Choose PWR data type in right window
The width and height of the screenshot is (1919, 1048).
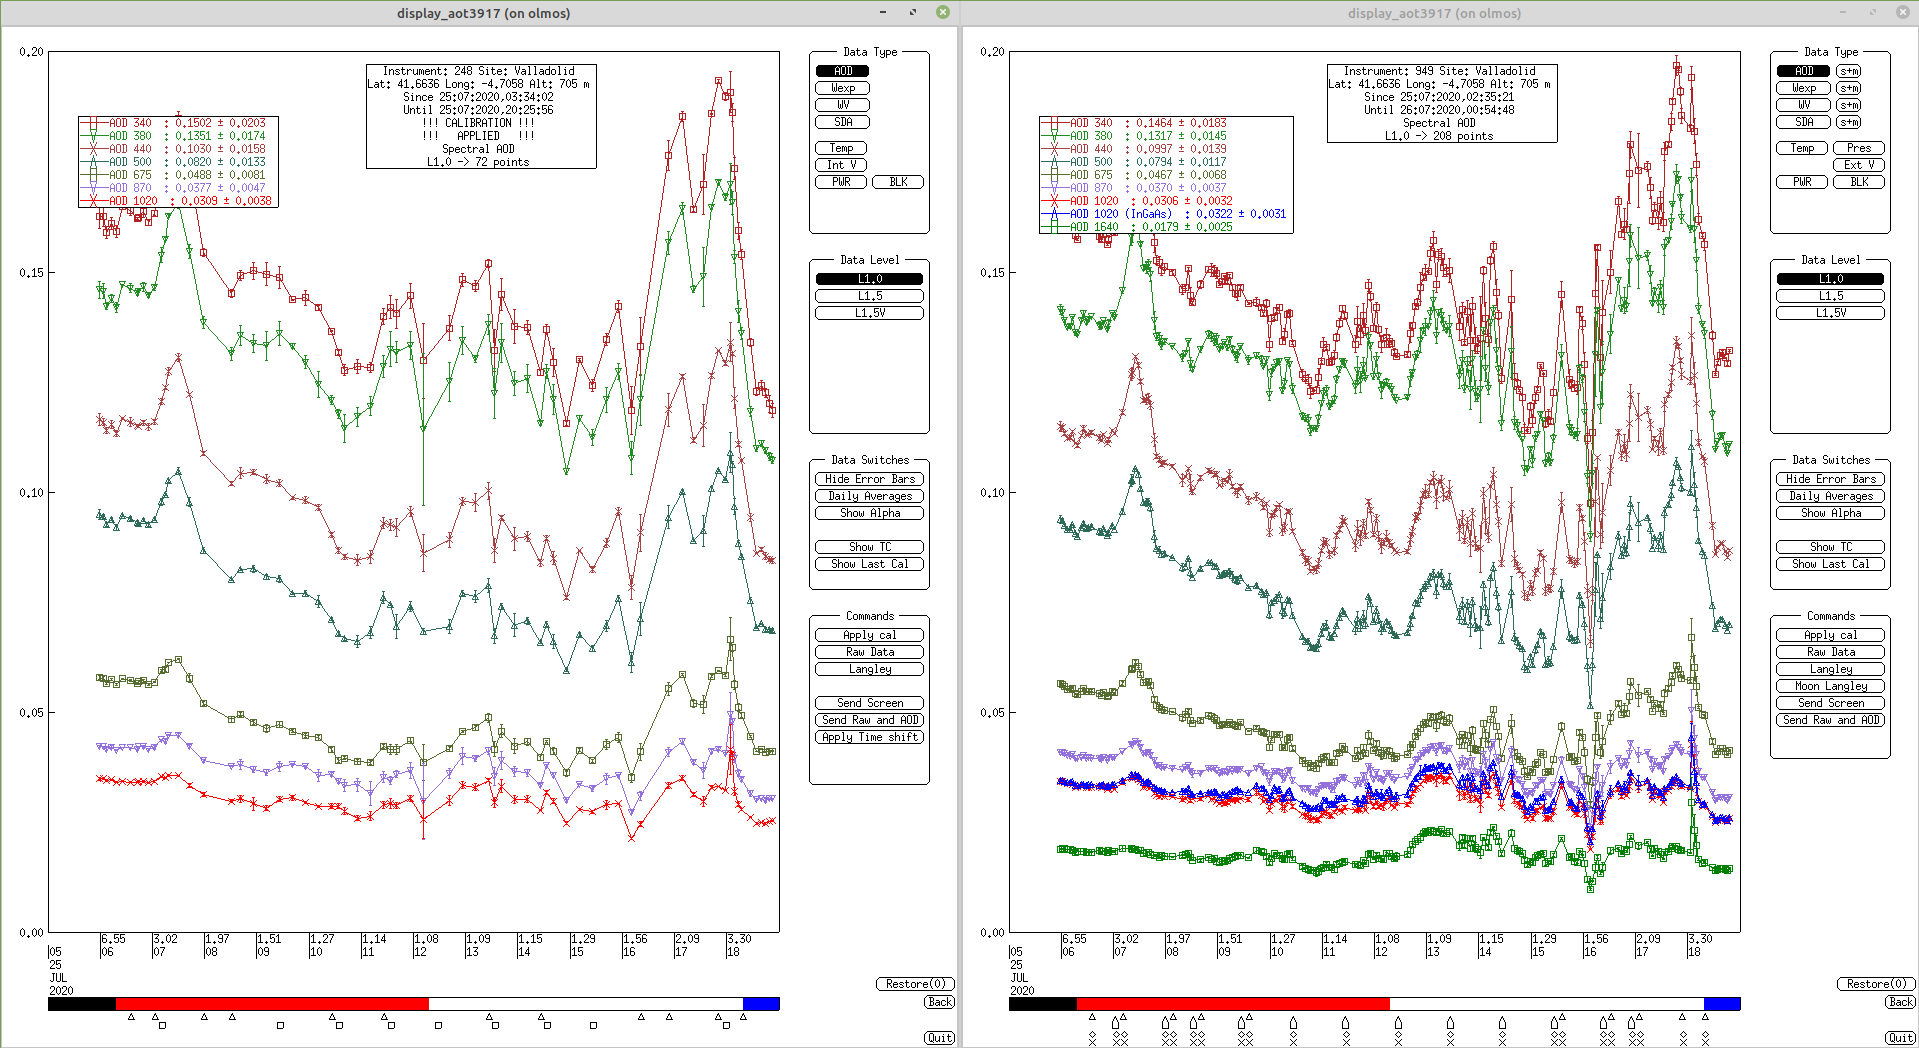(x=1802, y=182)
